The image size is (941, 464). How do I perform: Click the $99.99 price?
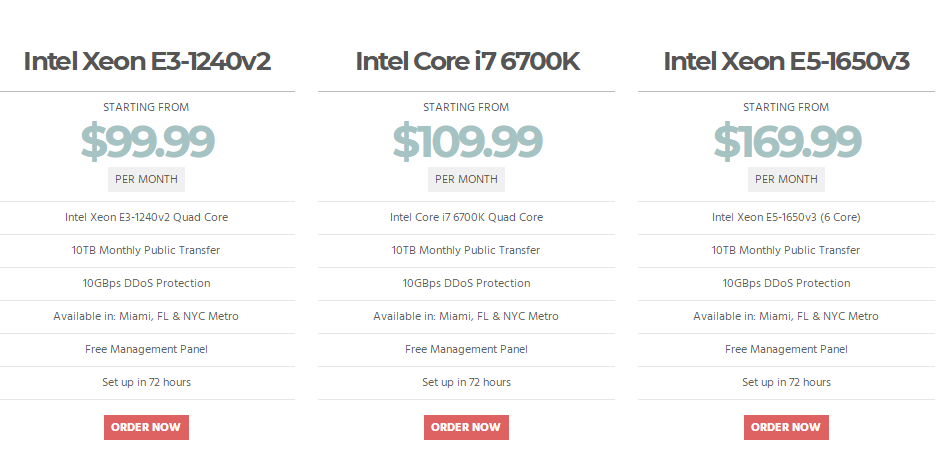147,142
